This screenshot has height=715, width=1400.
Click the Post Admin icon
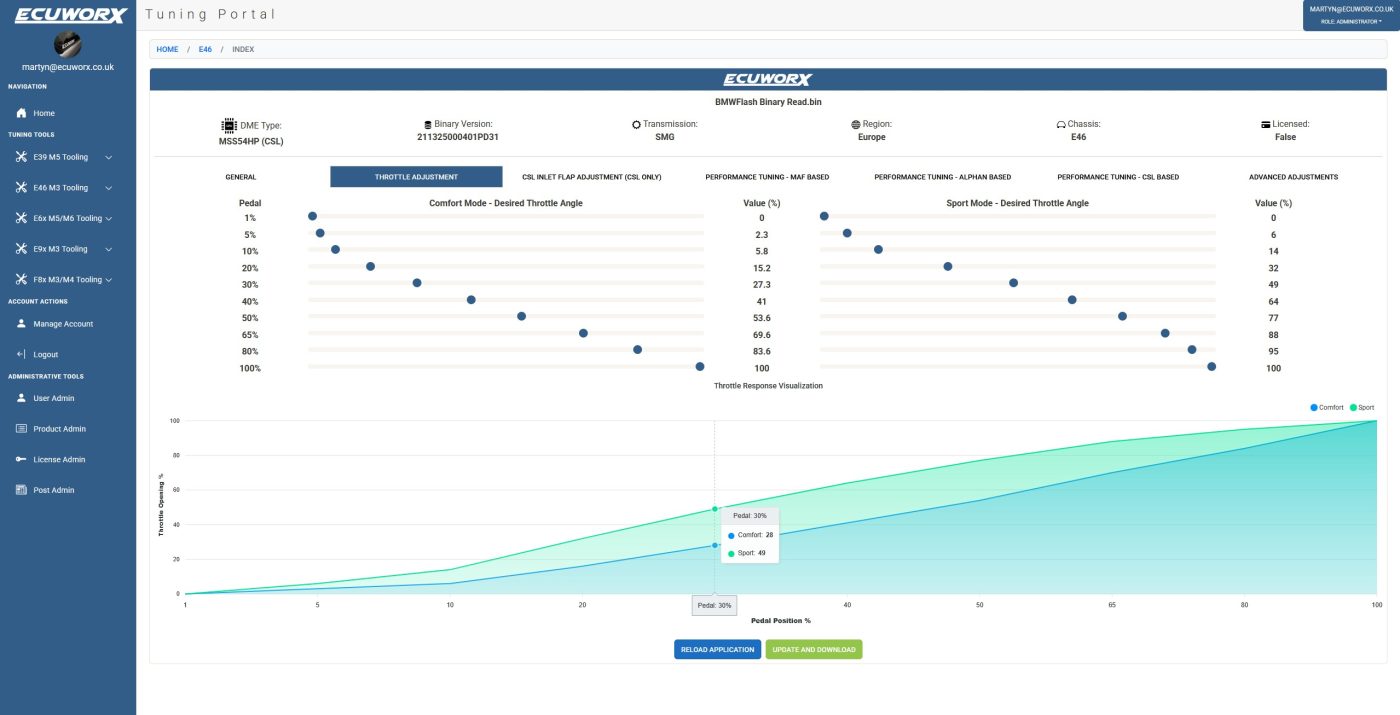22,490
